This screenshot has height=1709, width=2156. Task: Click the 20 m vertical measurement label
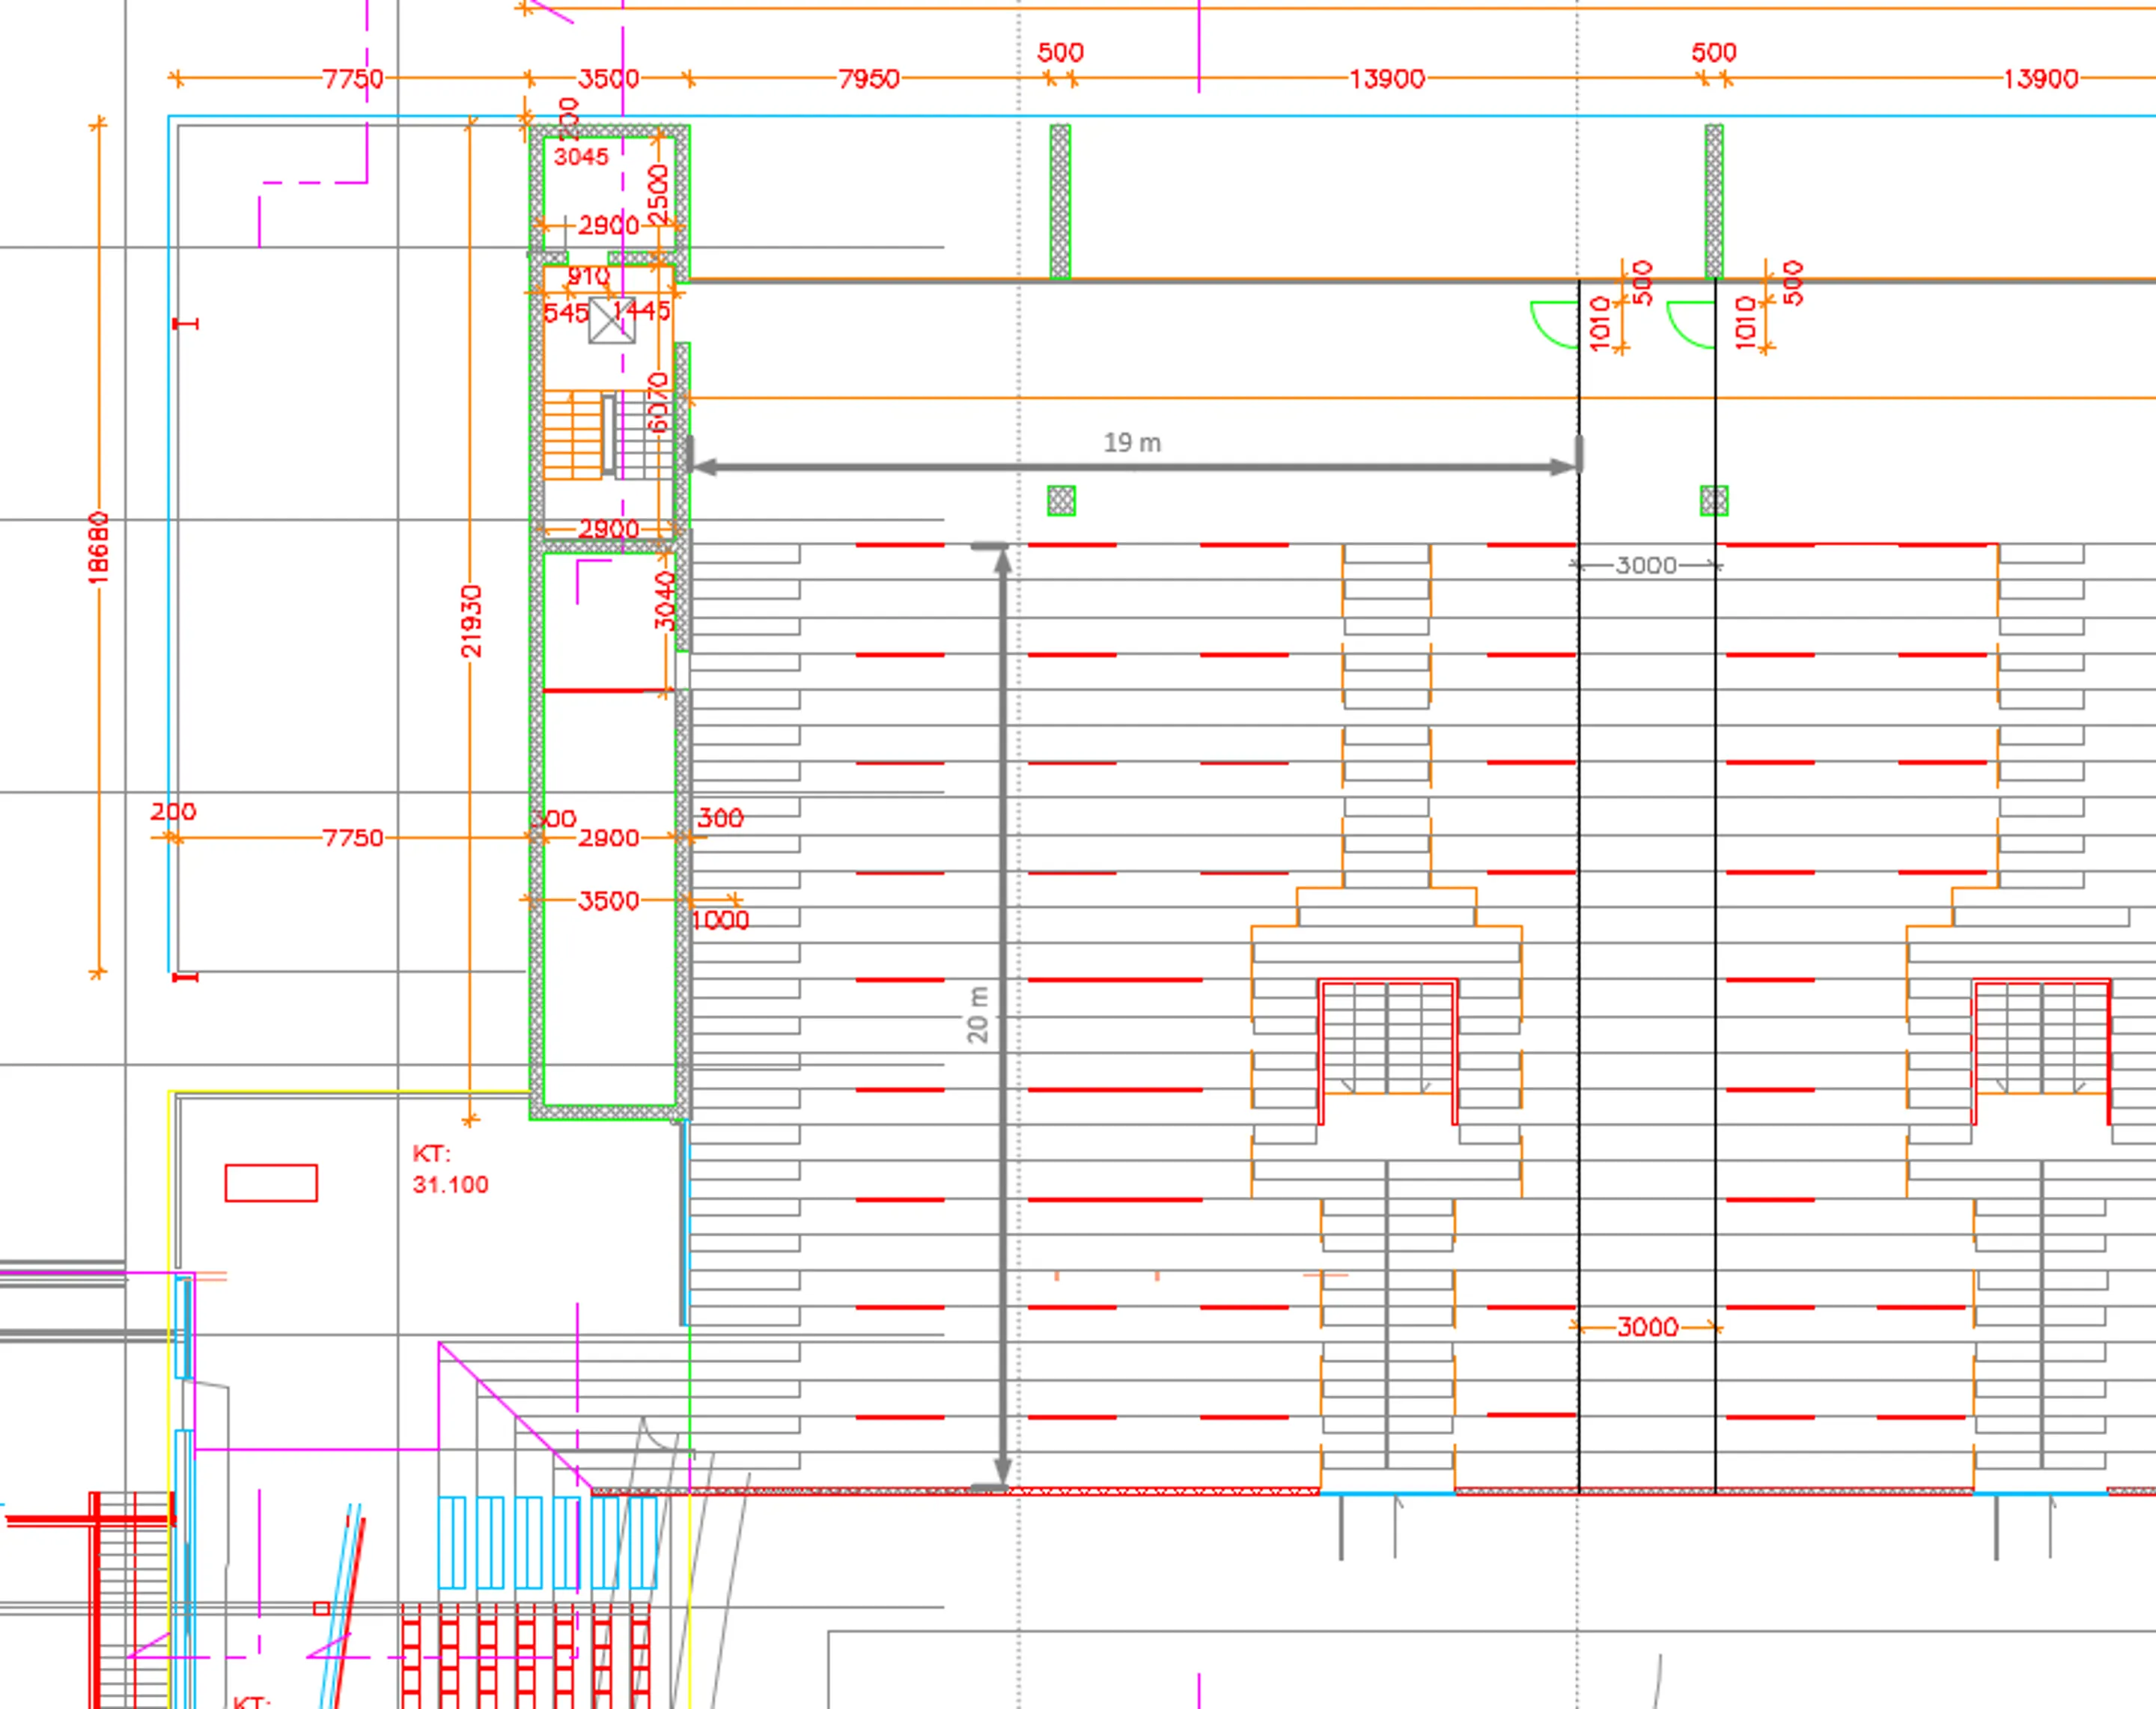[977, 1015]
